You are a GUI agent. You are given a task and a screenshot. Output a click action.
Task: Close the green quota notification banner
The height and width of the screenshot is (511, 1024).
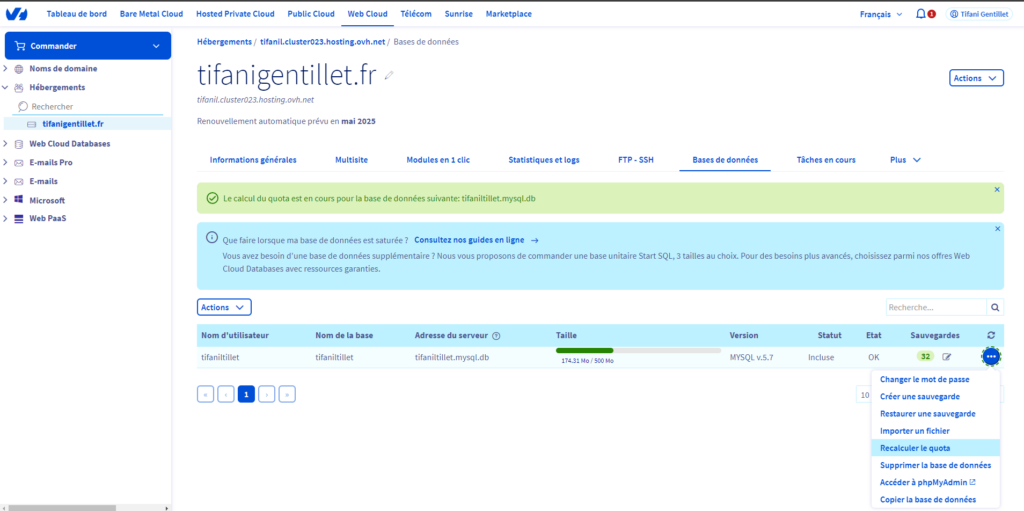(996, 189)
